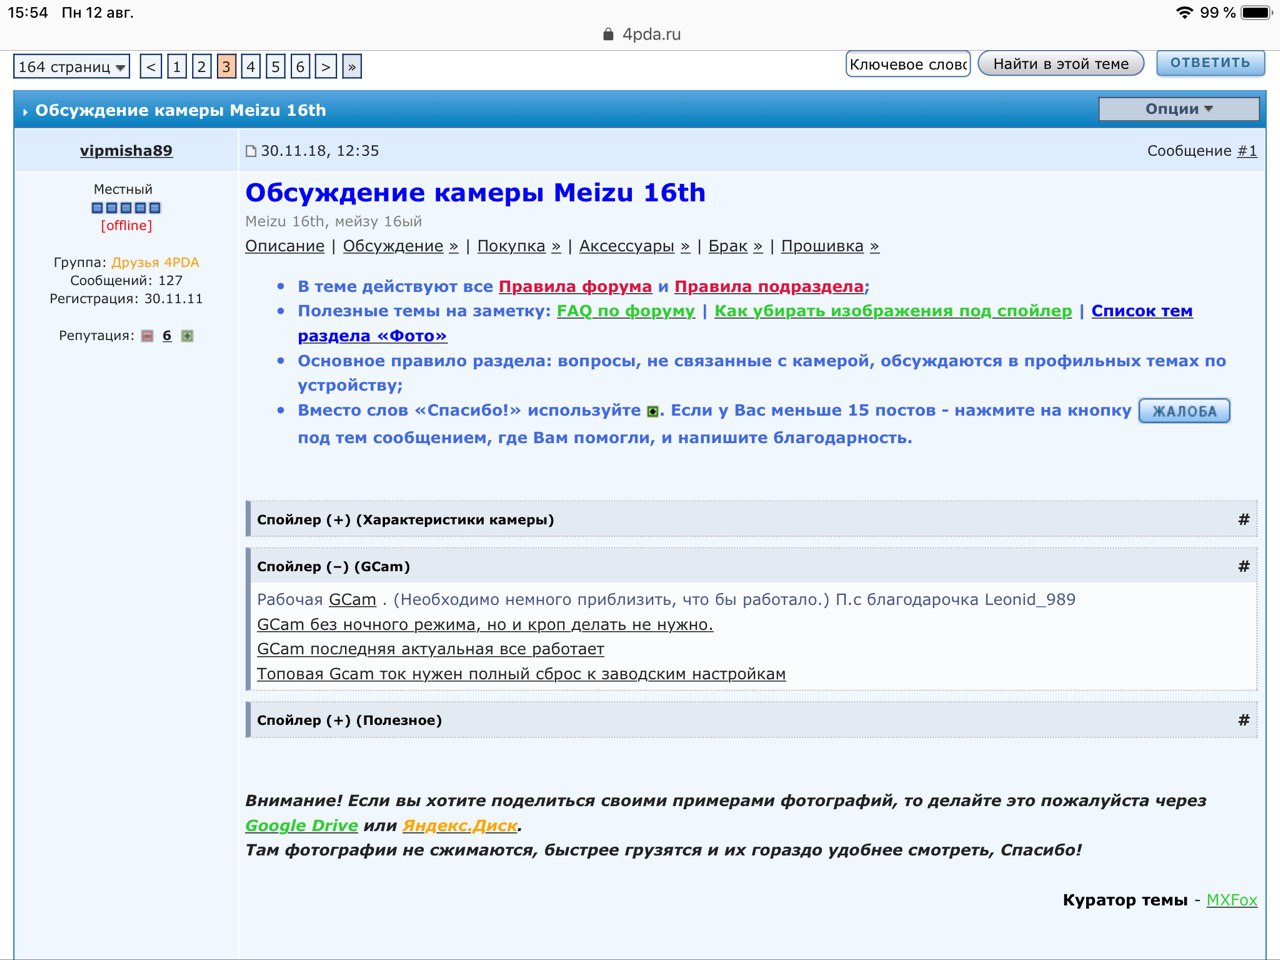Click thread title Обсуждение камеры Meizu 16th in blue bar
The height and width of the screenshot is (960, 1280).
180,110
